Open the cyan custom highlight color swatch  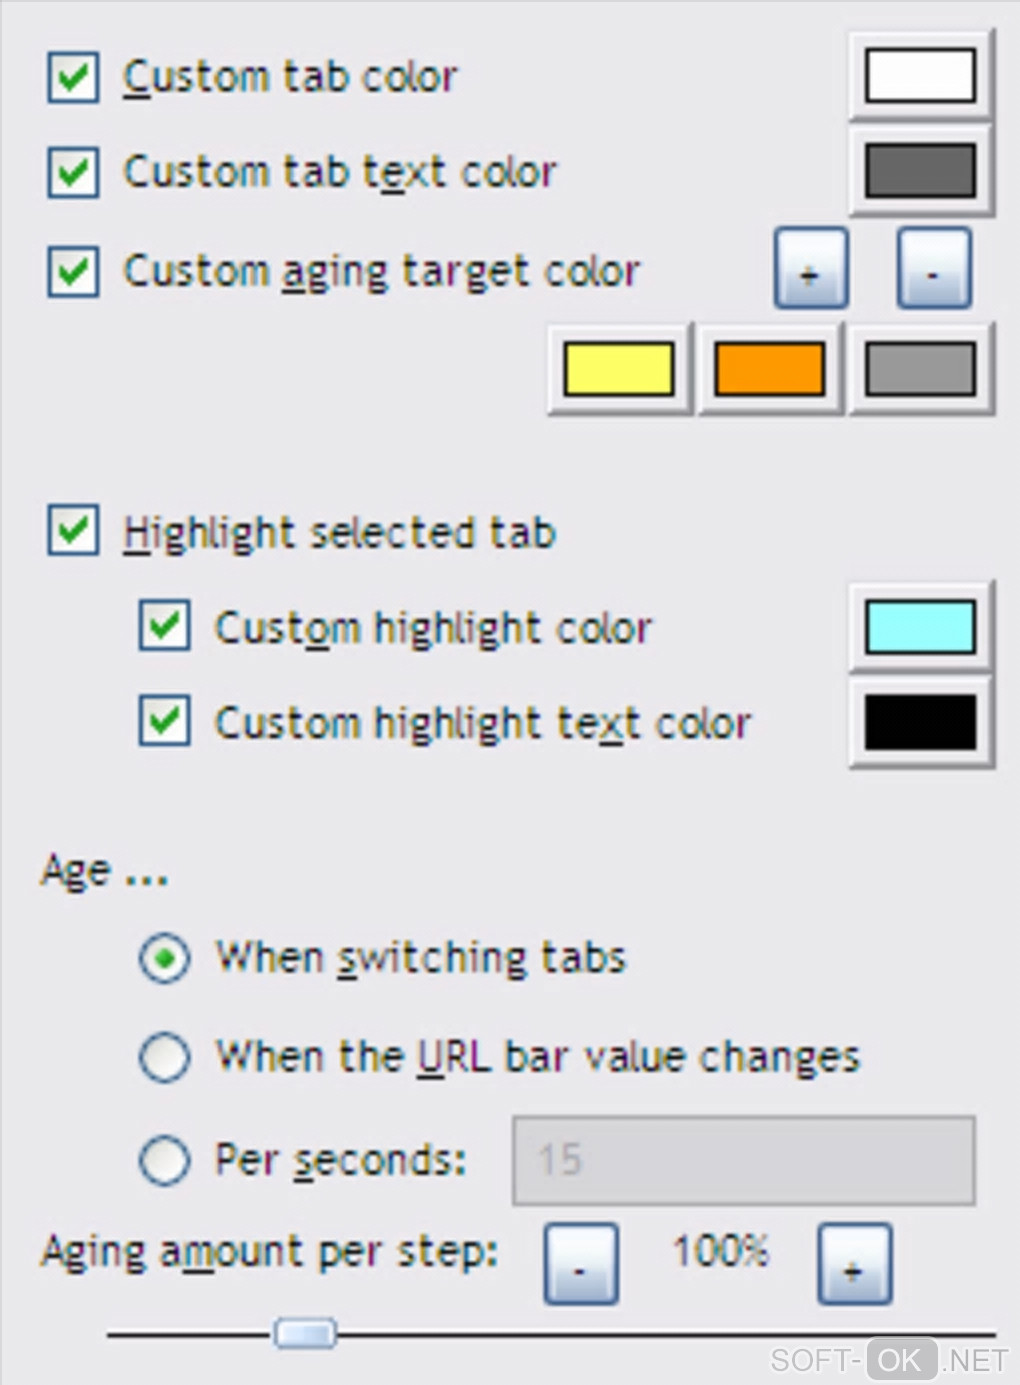[920, 627]
